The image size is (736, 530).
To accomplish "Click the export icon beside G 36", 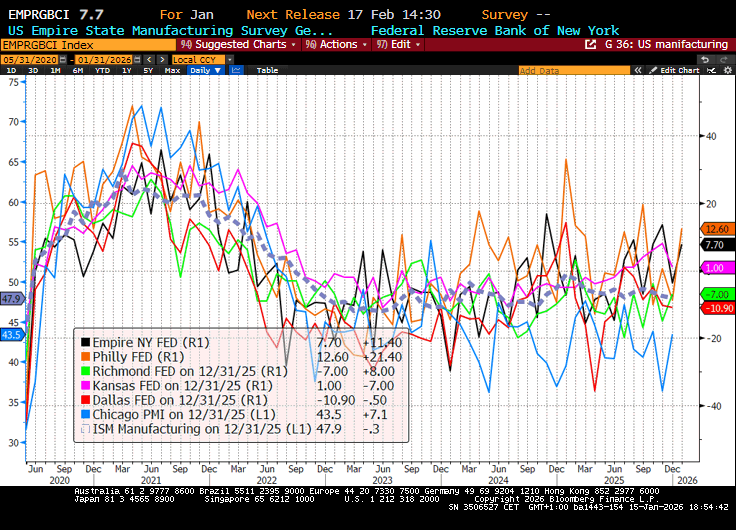I will pyautogui.click(x=591, y=45).
